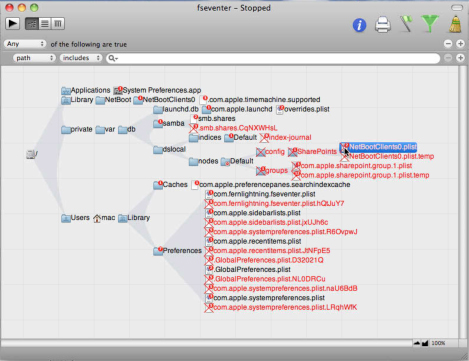Select the deleted config folder
Screen dimensions: 469x361
(270, 152)
